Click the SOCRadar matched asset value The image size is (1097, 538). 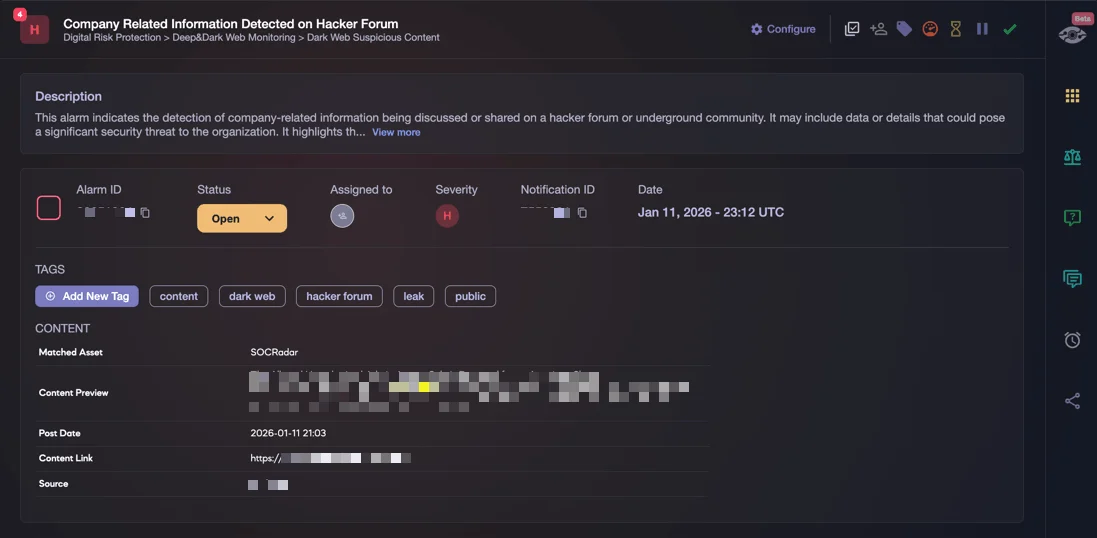coord(274,352)
